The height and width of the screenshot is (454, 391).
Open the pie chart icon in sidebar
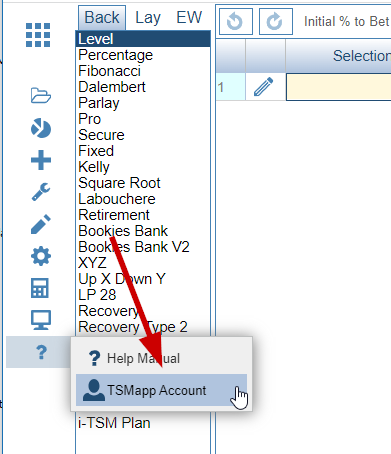pos(41,128)
